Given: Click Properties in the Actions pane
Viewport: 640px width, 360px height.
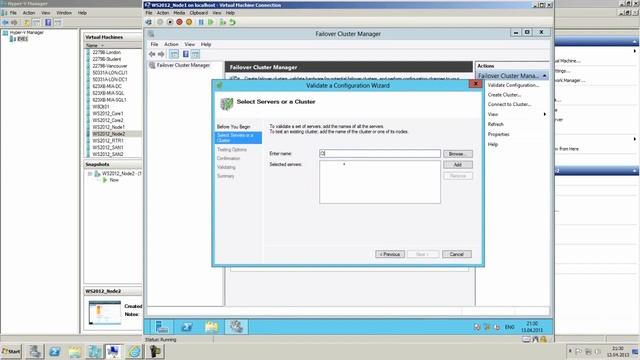Looking at the screenshot, I should pos(498,134).
